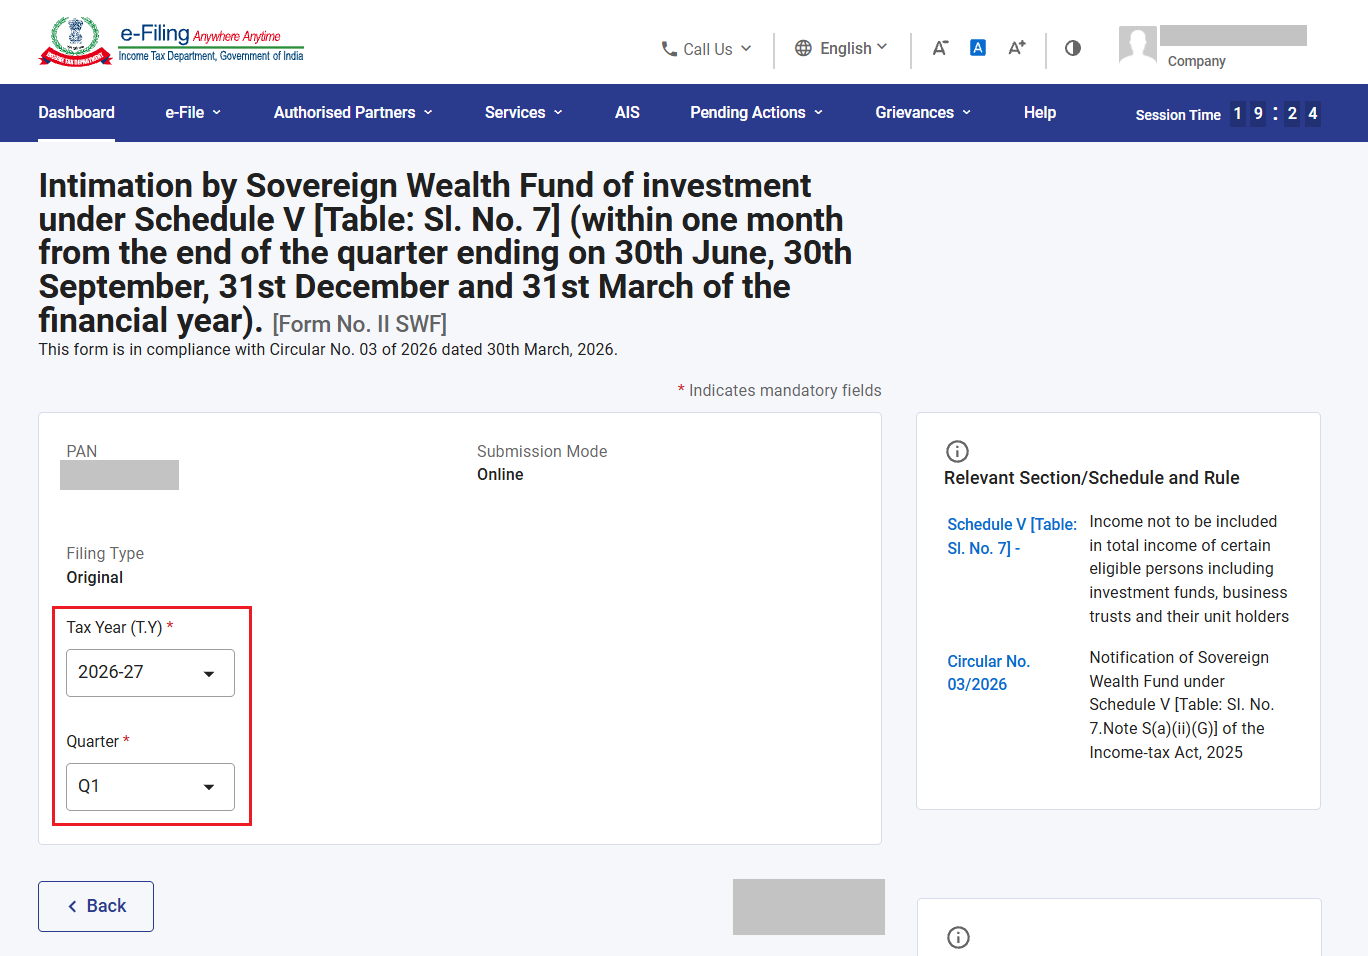Go to the AIS tab

[x=627, y=113]
